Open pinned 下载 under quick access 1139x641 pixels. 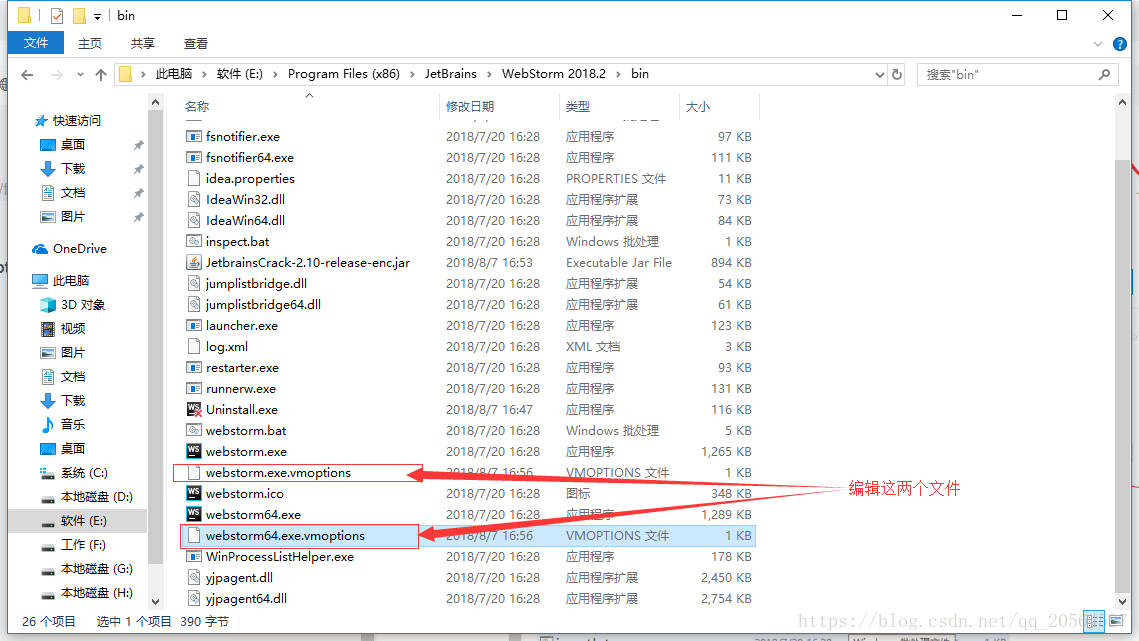73,169
